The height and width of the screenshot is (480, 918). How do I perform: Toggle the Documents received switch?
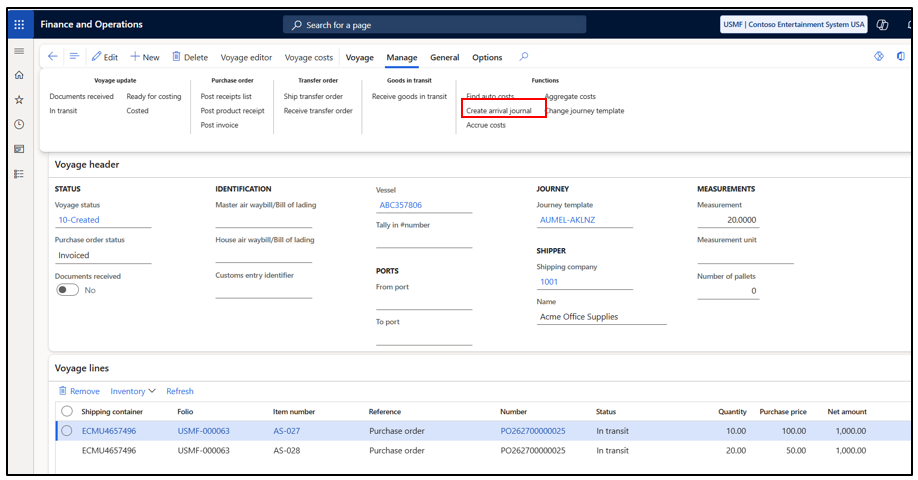point(67,290)
